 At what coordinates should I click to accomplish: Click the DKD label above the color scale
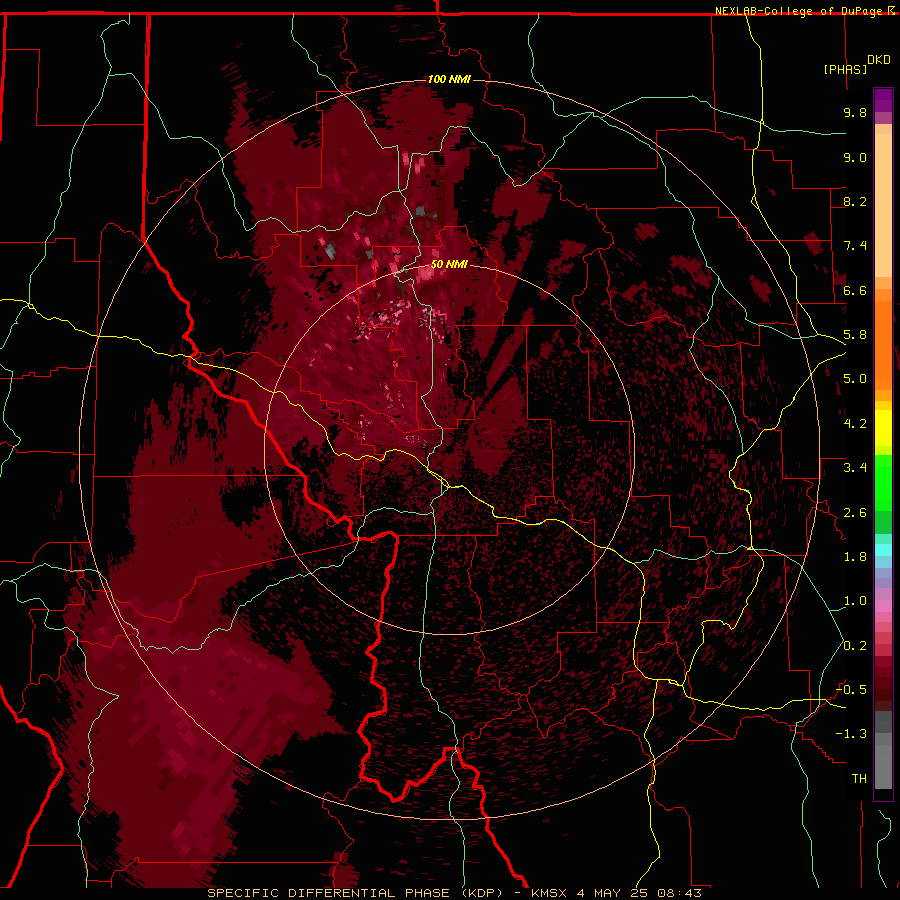879,60
